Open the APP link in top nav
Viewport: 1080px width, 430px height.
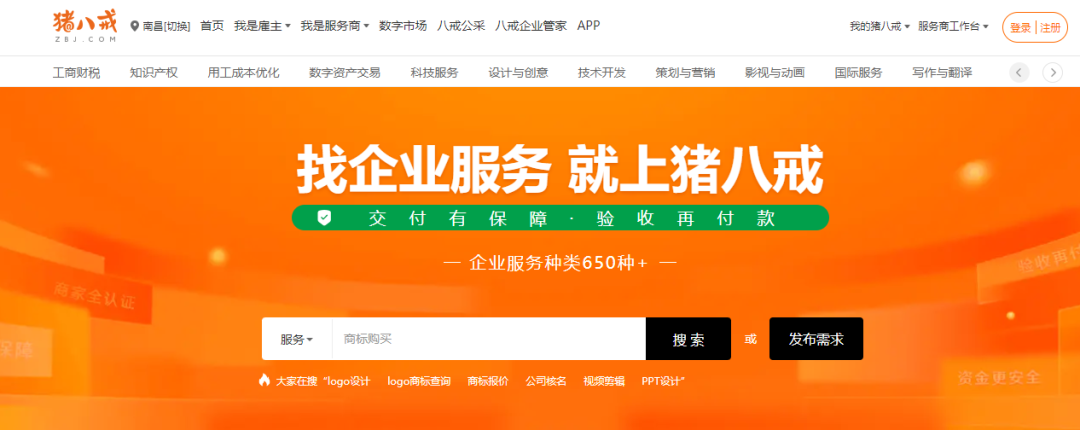click(x=588, y=25)
